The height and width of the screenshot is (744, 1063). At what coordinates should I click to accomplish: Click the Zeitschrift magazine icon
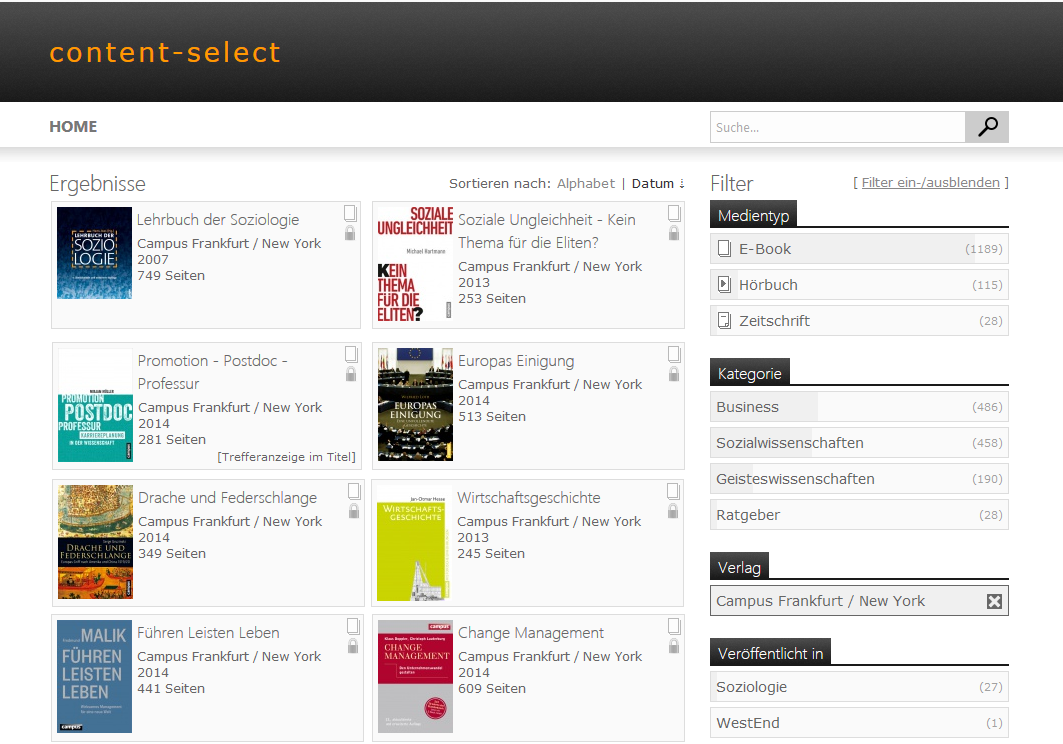[x=724, y=321]
